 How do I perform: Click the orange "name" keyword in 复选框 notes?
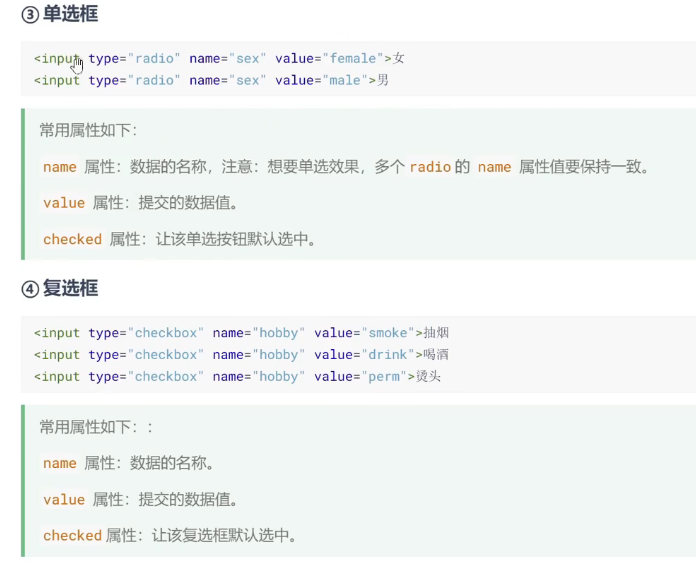60,463
